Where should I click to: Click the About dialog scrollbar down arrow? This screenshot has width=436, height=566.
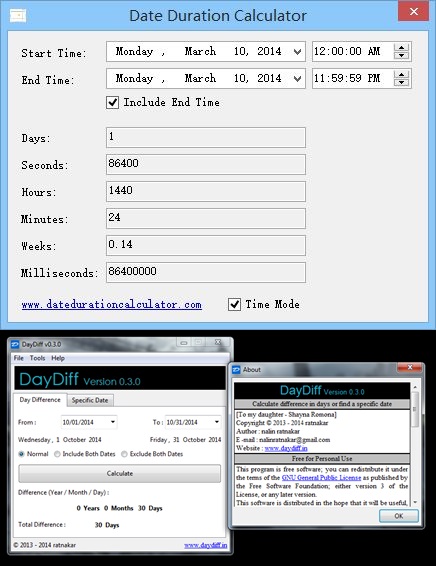415,502
